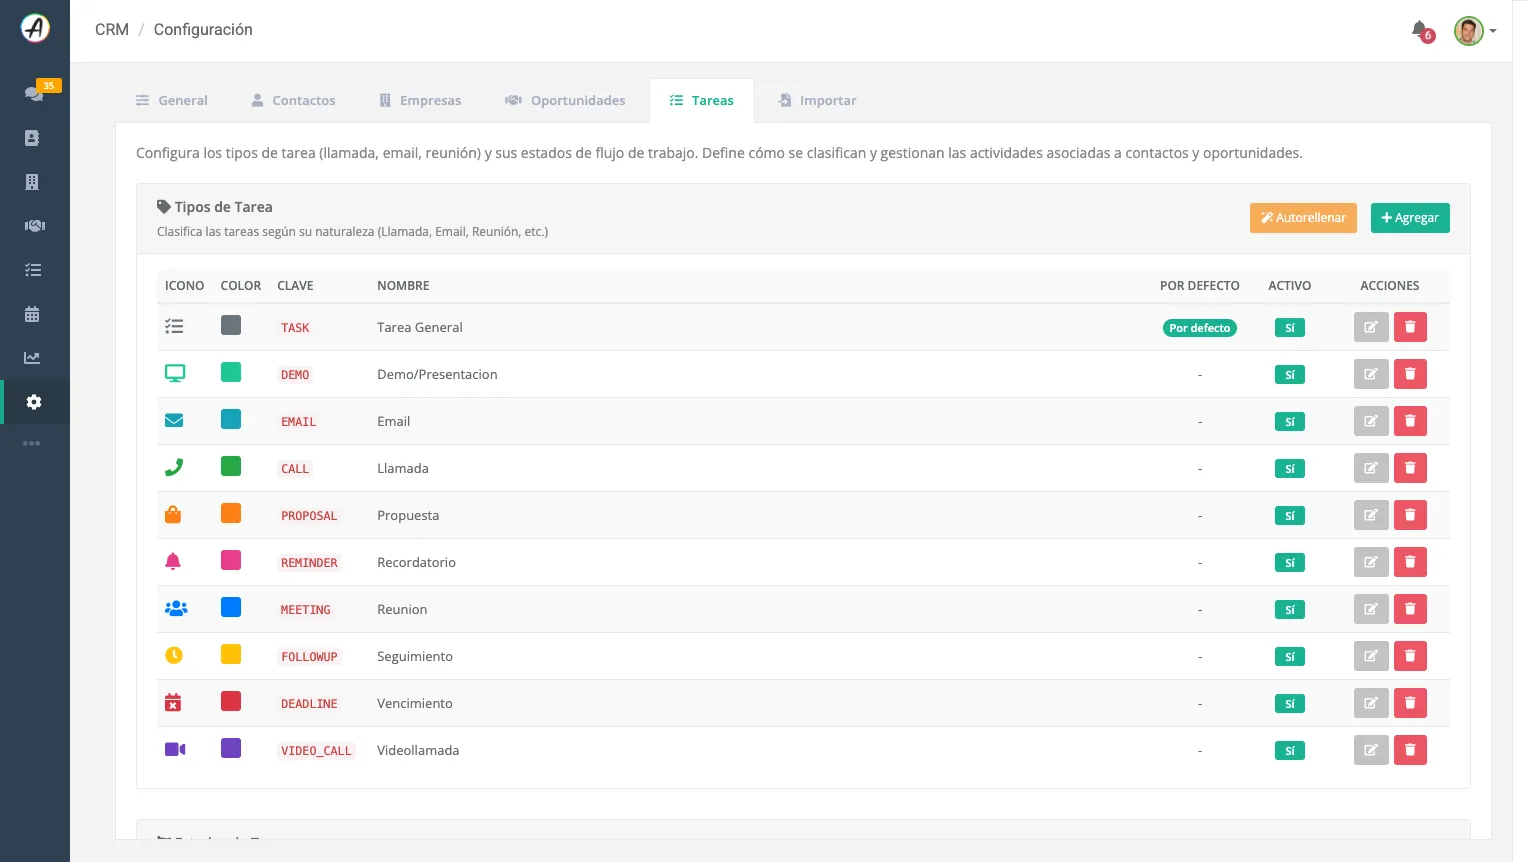This screenshot has width=1527, height=862.
Task: Select the settings gear in the sidebar
Action: [34, 402]
